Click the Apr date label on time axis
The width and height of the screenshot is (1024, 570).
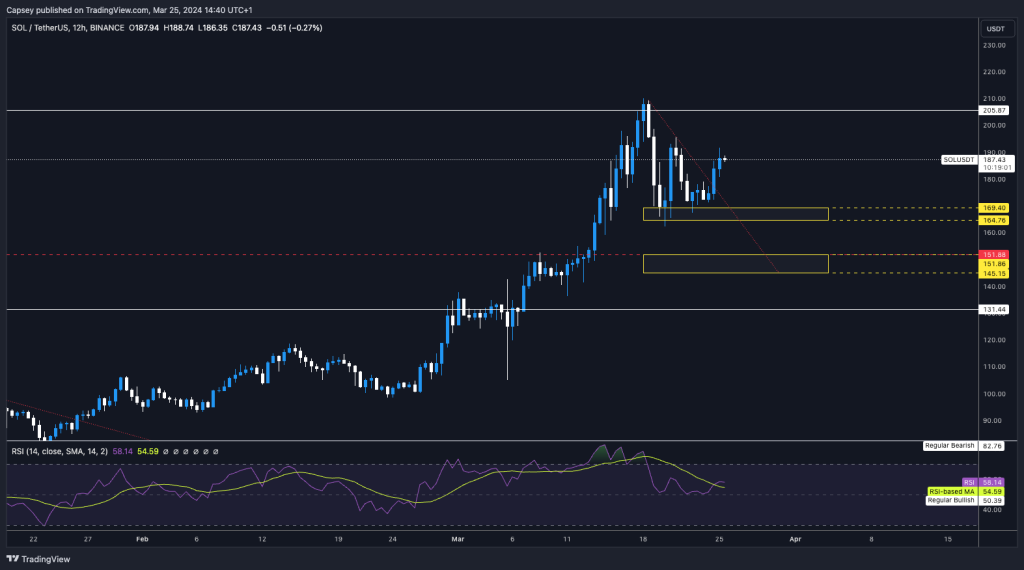(795, 539)
